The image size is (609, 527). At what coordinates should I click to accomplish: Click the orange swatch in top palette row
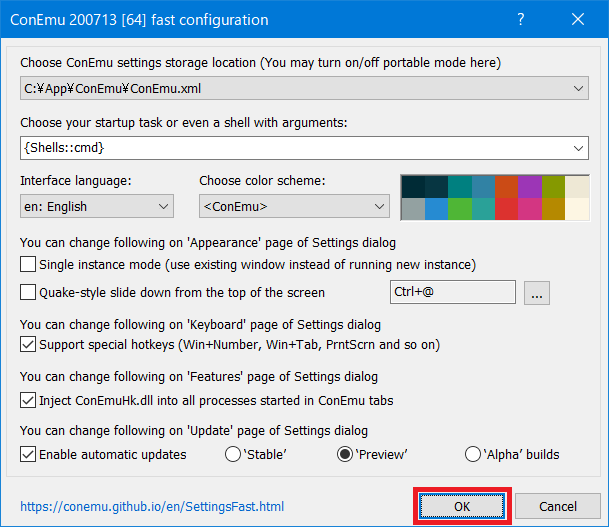(506, 187)
